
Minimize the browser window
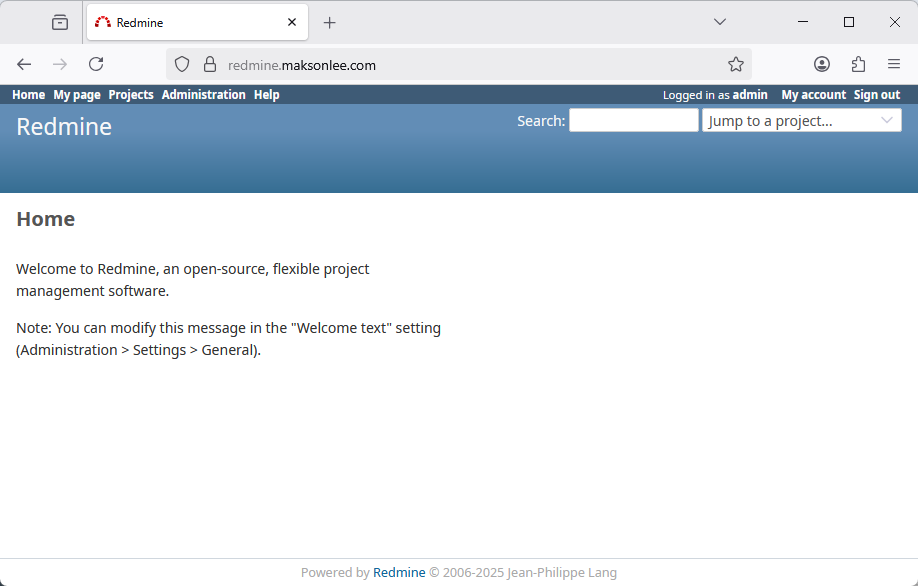[x=803, y=22]
